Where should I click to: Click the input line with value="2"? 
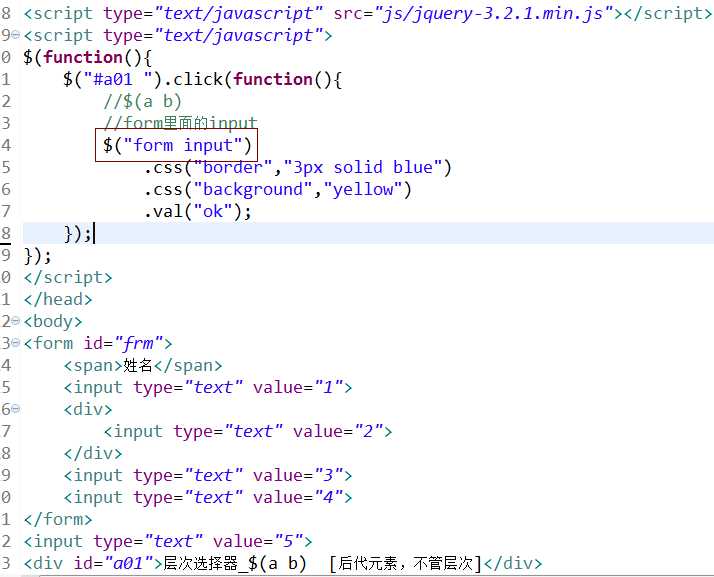pos(248,431)
